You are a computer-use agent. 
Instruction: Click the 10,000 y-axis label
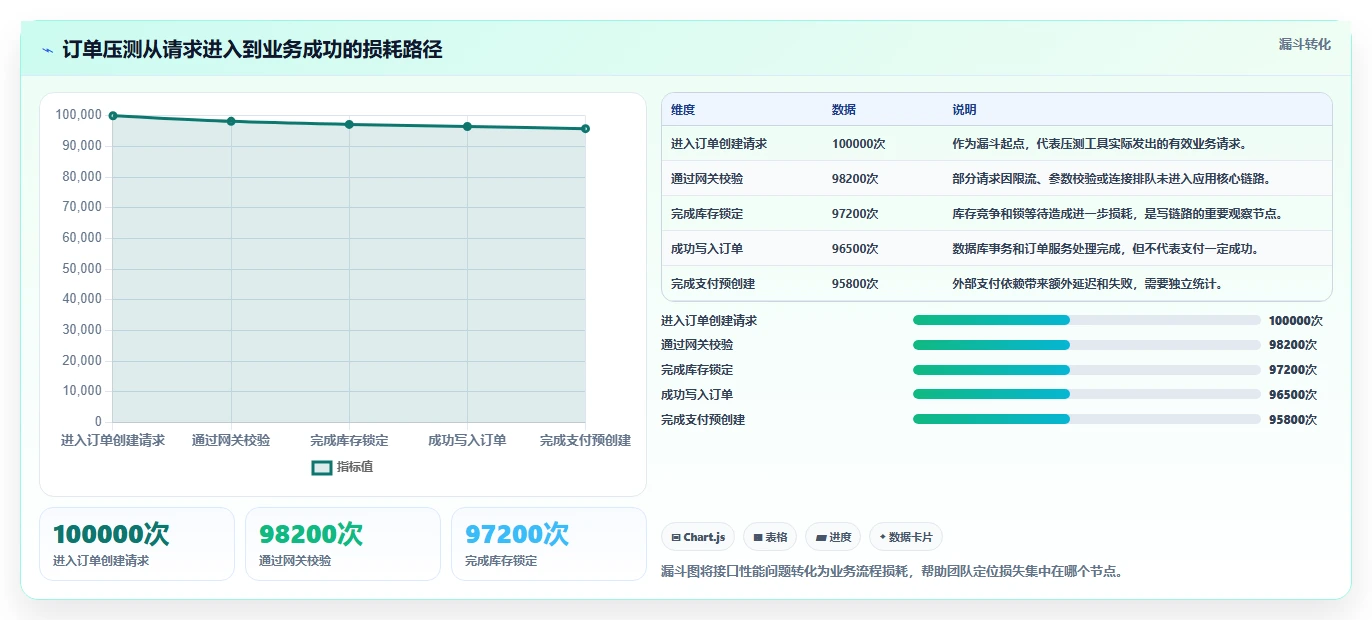coord(82,391)
